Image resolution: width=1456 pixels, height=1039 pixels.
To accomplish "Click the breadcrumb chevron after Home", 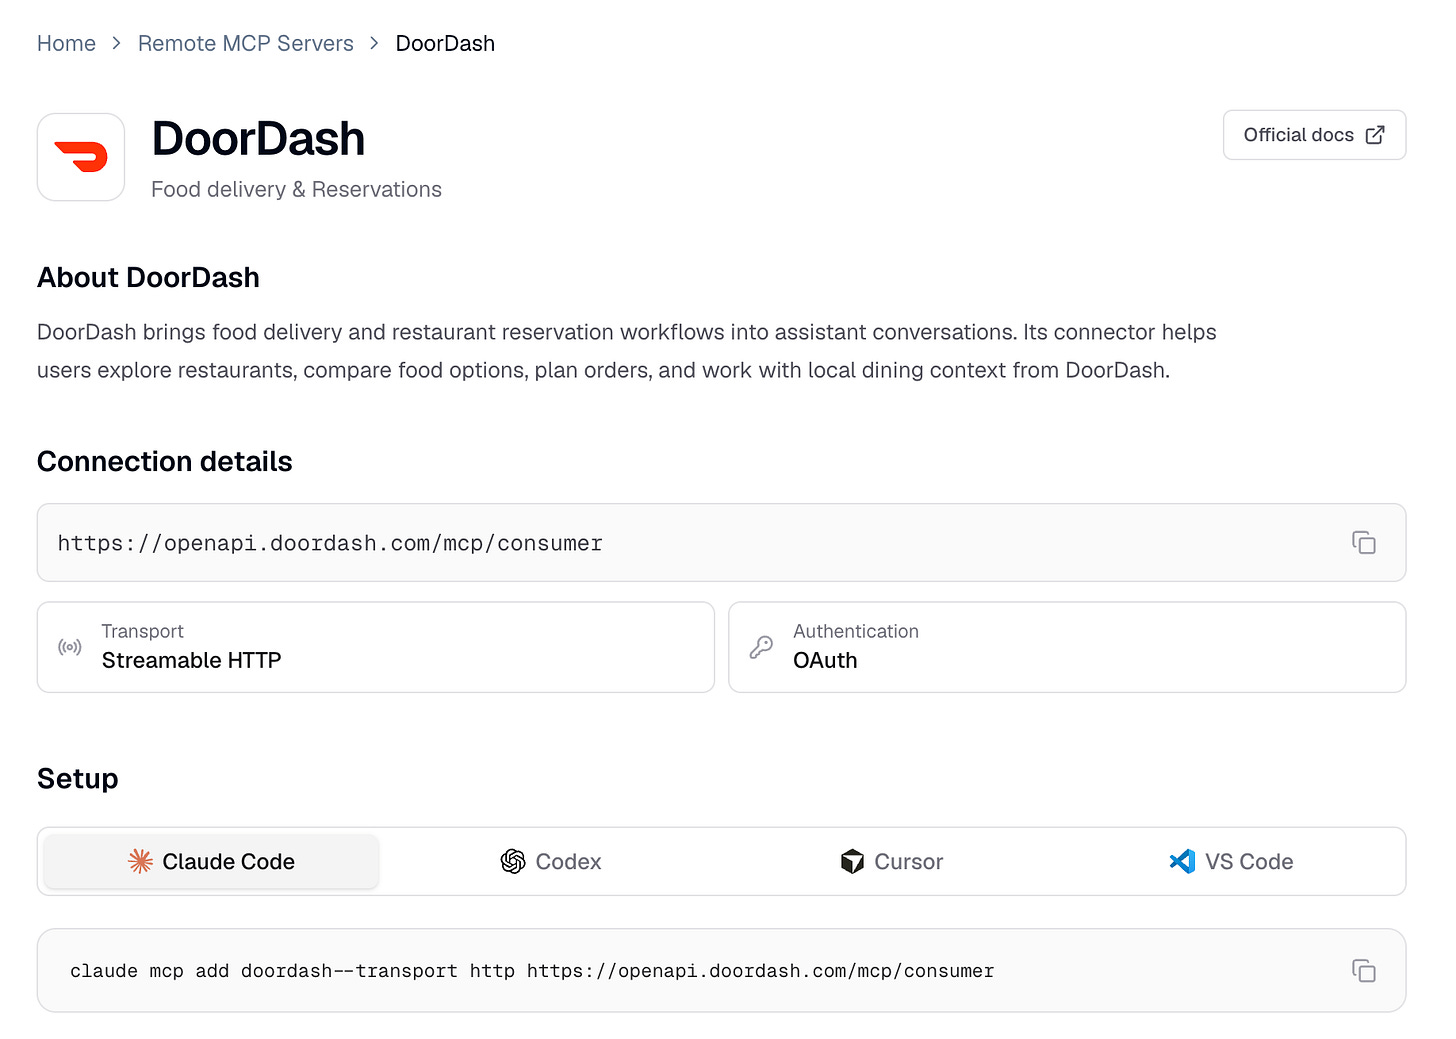I will [117, 44].
